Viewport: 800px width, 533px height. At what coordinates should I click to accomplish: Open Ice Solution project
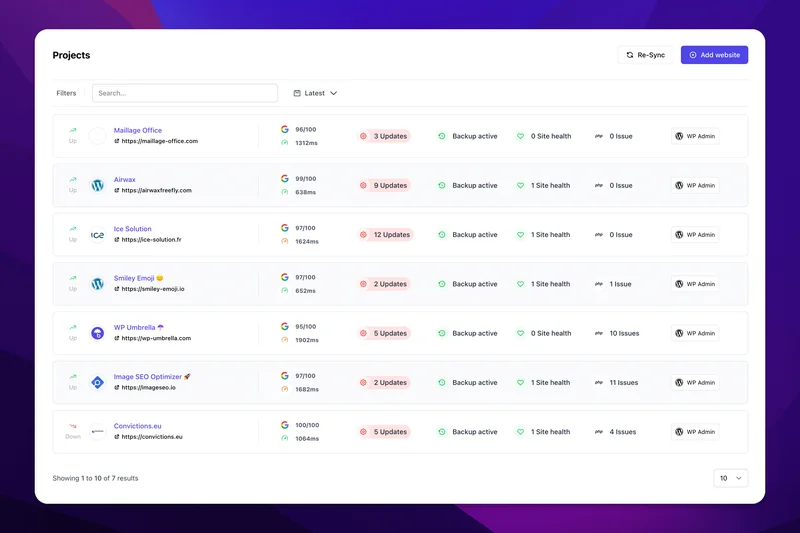pyautogui.click(x=132, y=229)
